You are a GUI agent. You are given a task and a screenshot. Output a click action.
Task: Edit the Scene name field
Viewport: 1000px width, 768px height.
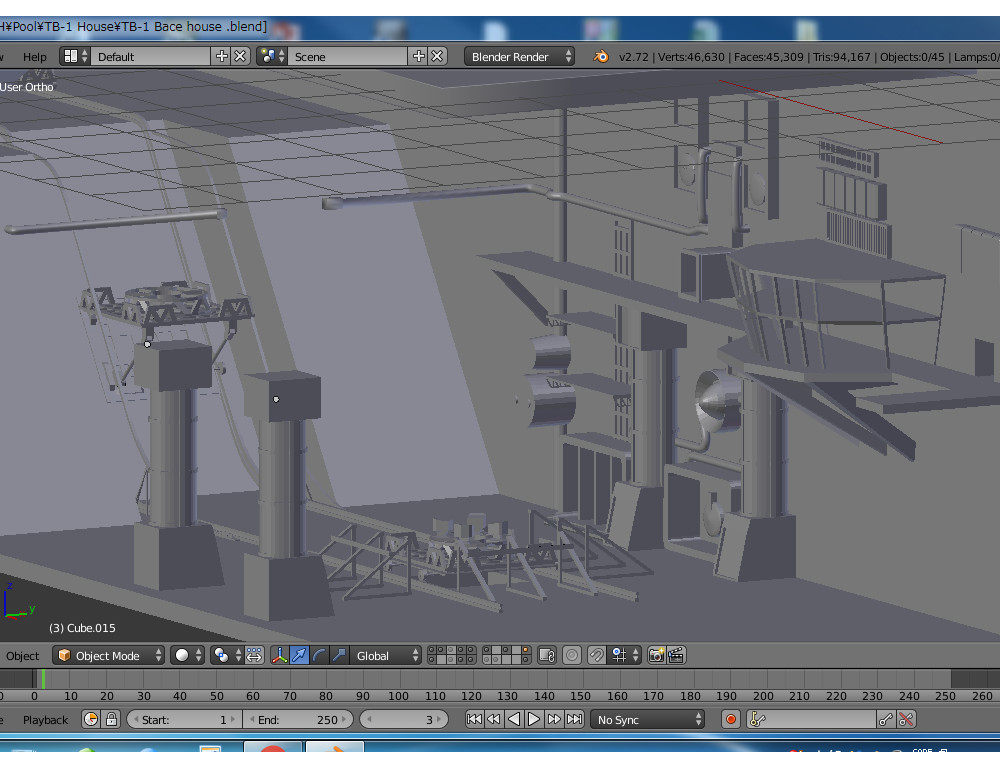pos(348,56)
